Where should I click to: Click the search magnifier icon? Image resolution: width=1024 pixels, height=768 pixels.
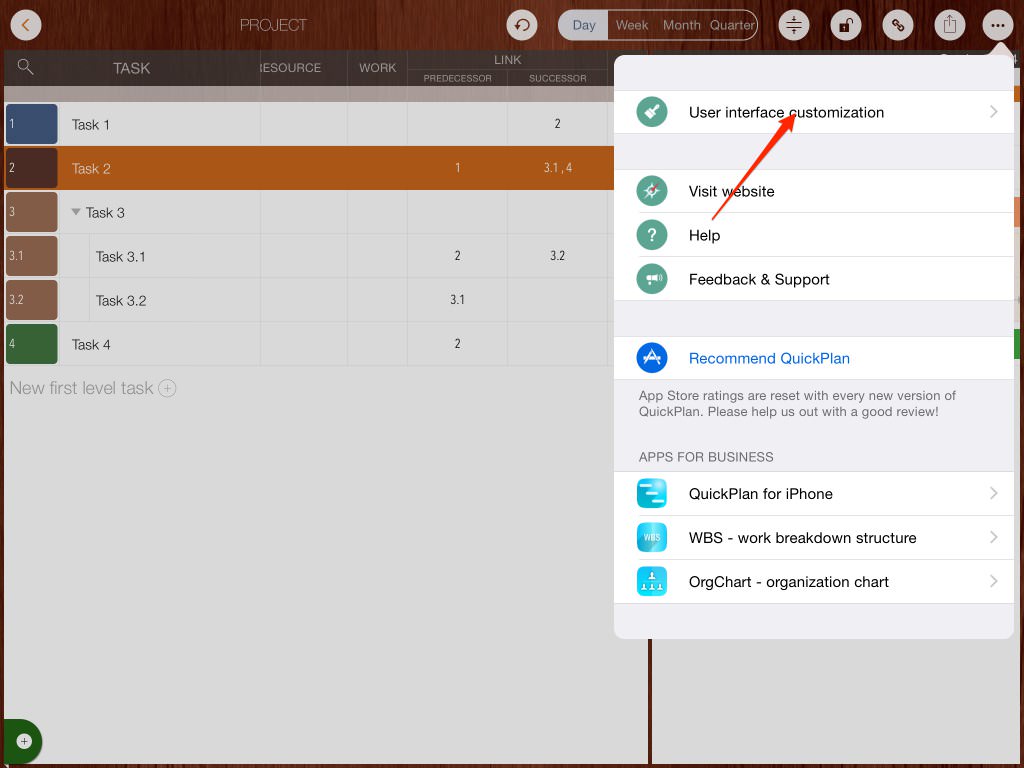26,67
